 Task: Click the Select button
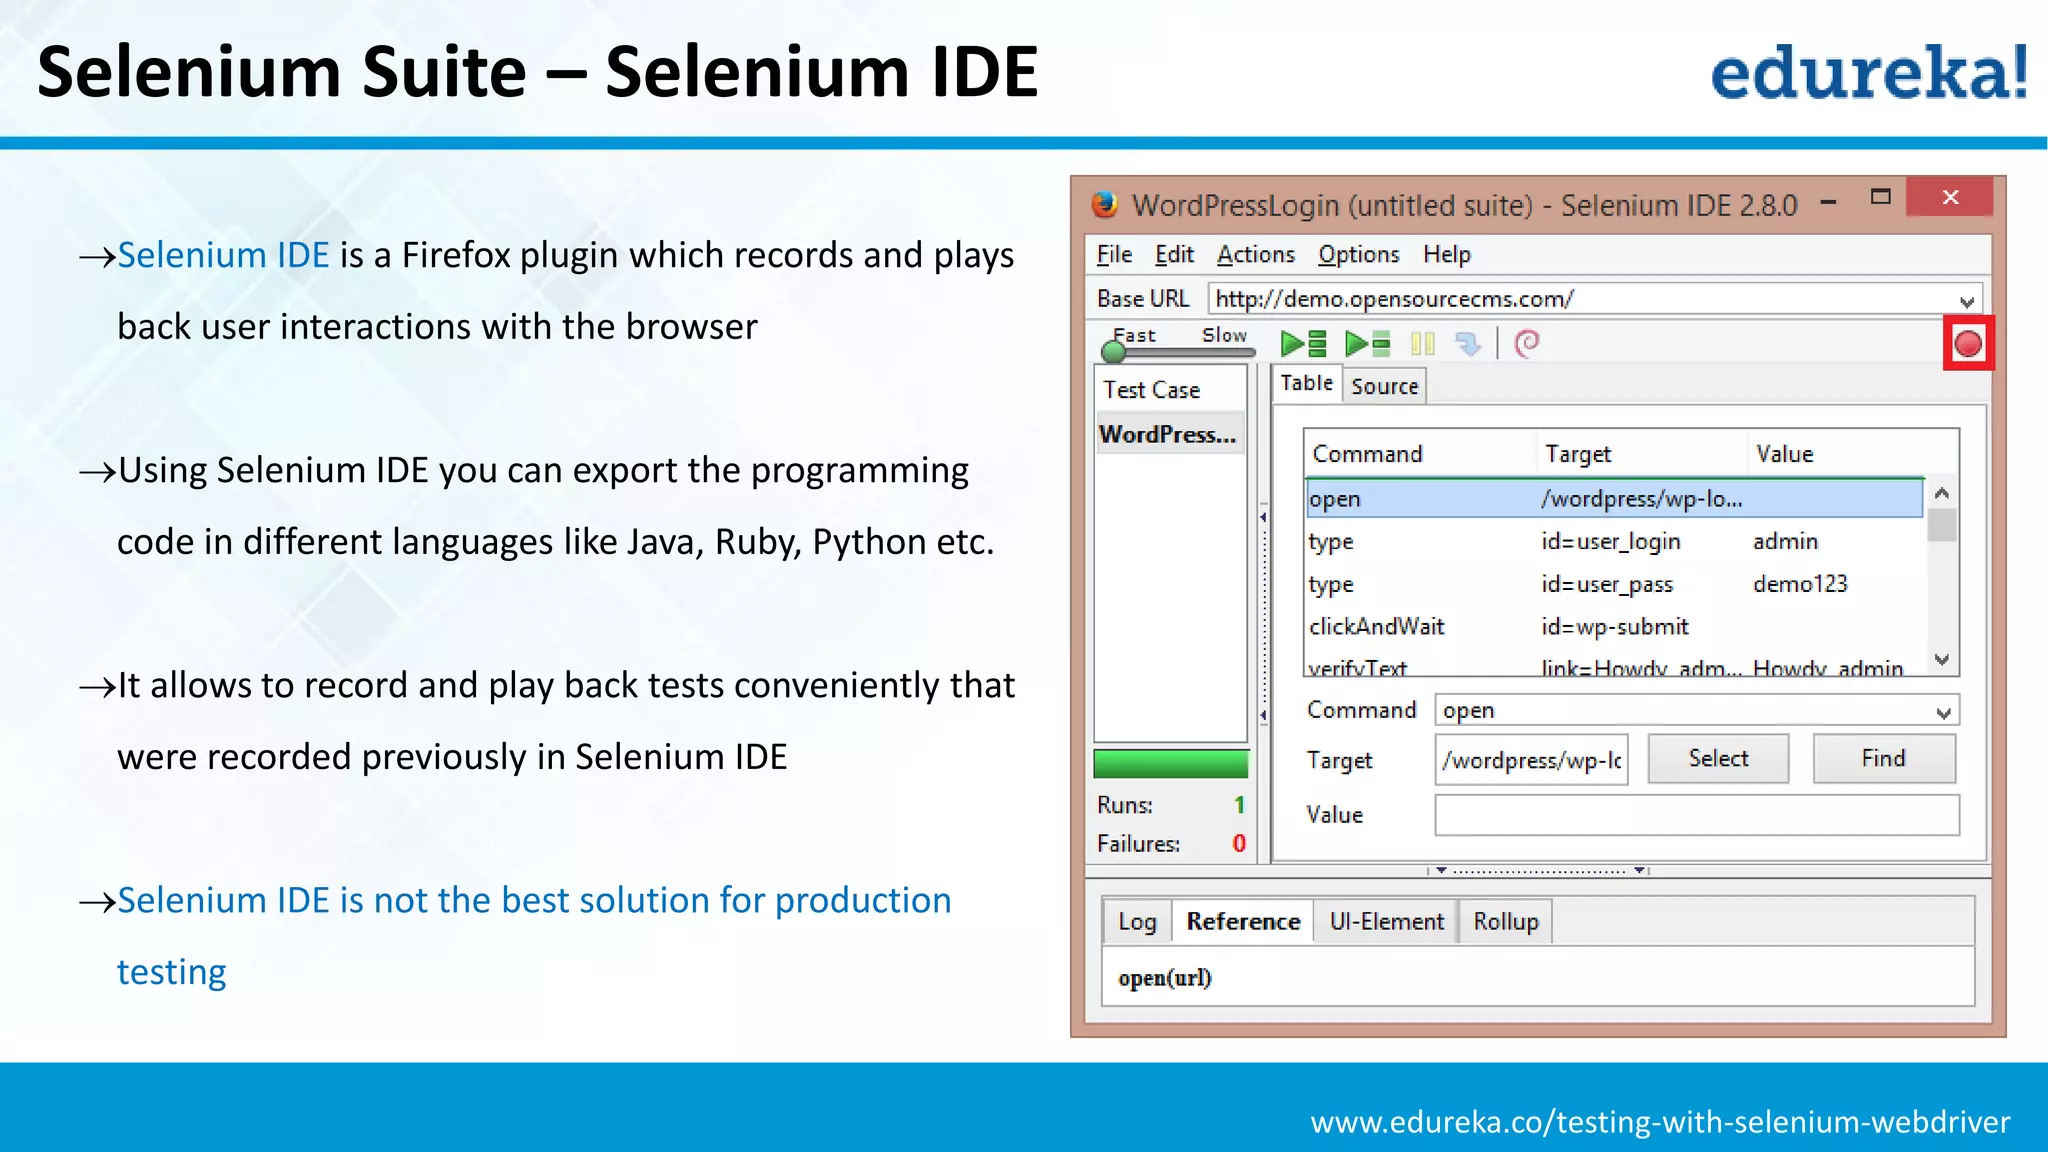(x=1718, y=758)
